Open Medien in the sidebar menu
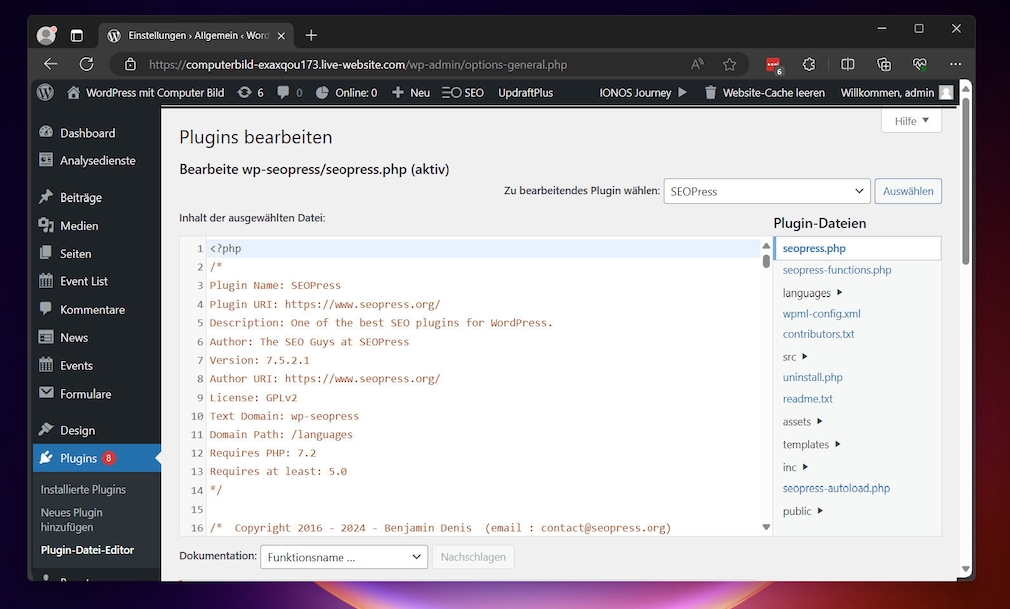 [79, 226]
